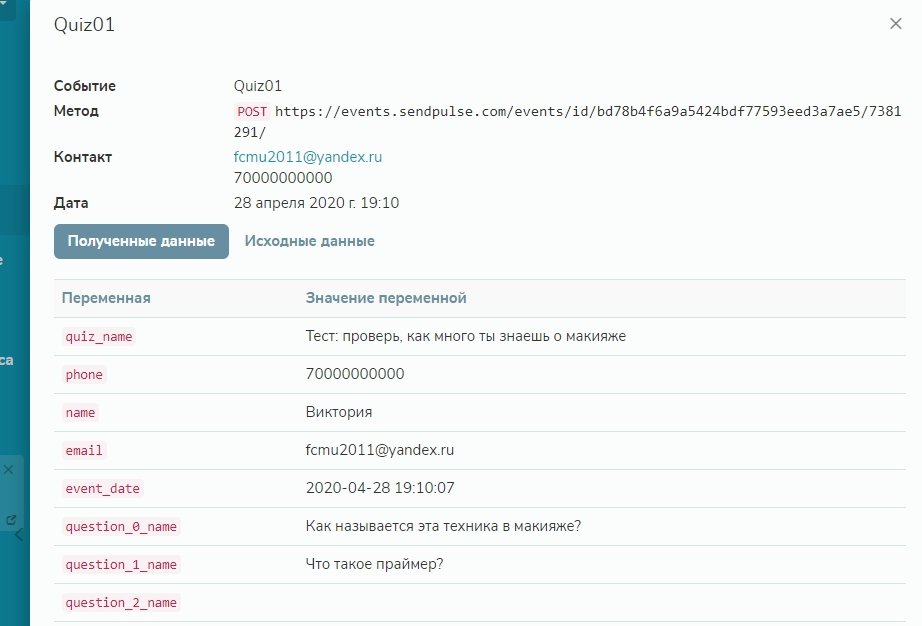Collapse the left sidebar with chevron
This screenshot has width=922, height=626.
coord(17,535)
